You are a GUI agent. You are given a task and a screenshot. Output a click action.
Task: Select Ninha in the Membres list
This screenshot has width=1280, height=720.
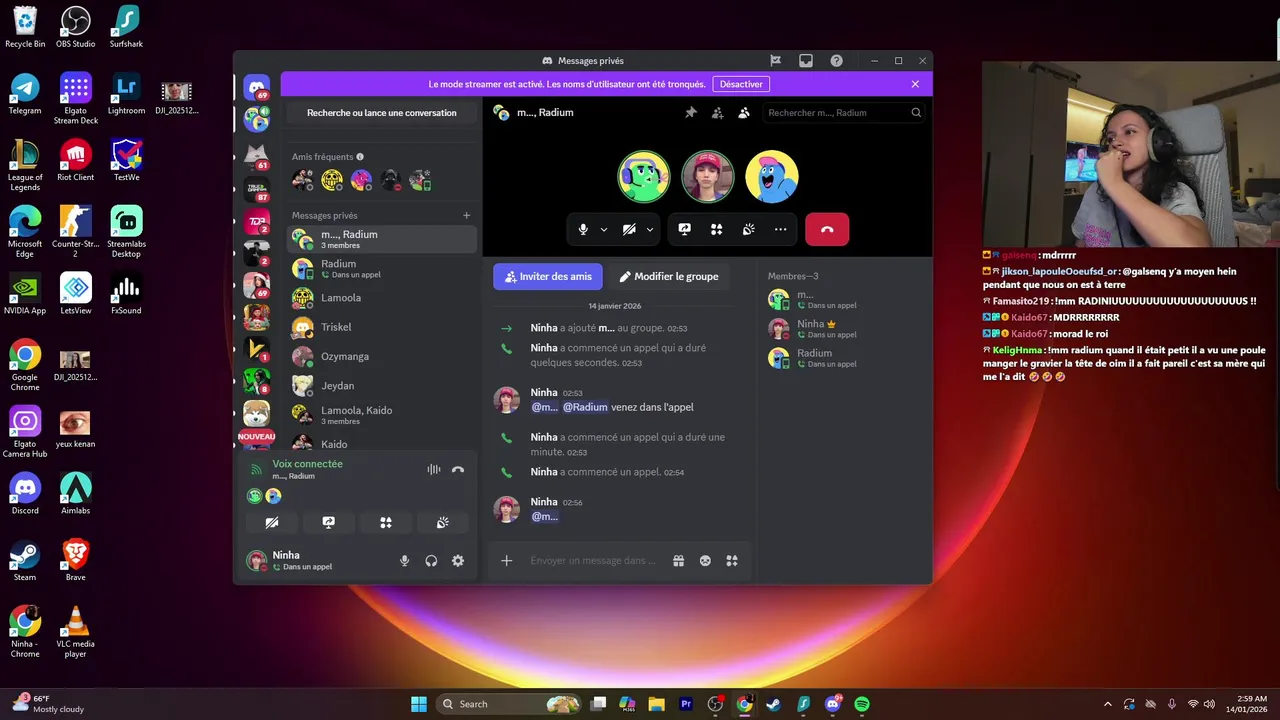click(x=843, y=329)
